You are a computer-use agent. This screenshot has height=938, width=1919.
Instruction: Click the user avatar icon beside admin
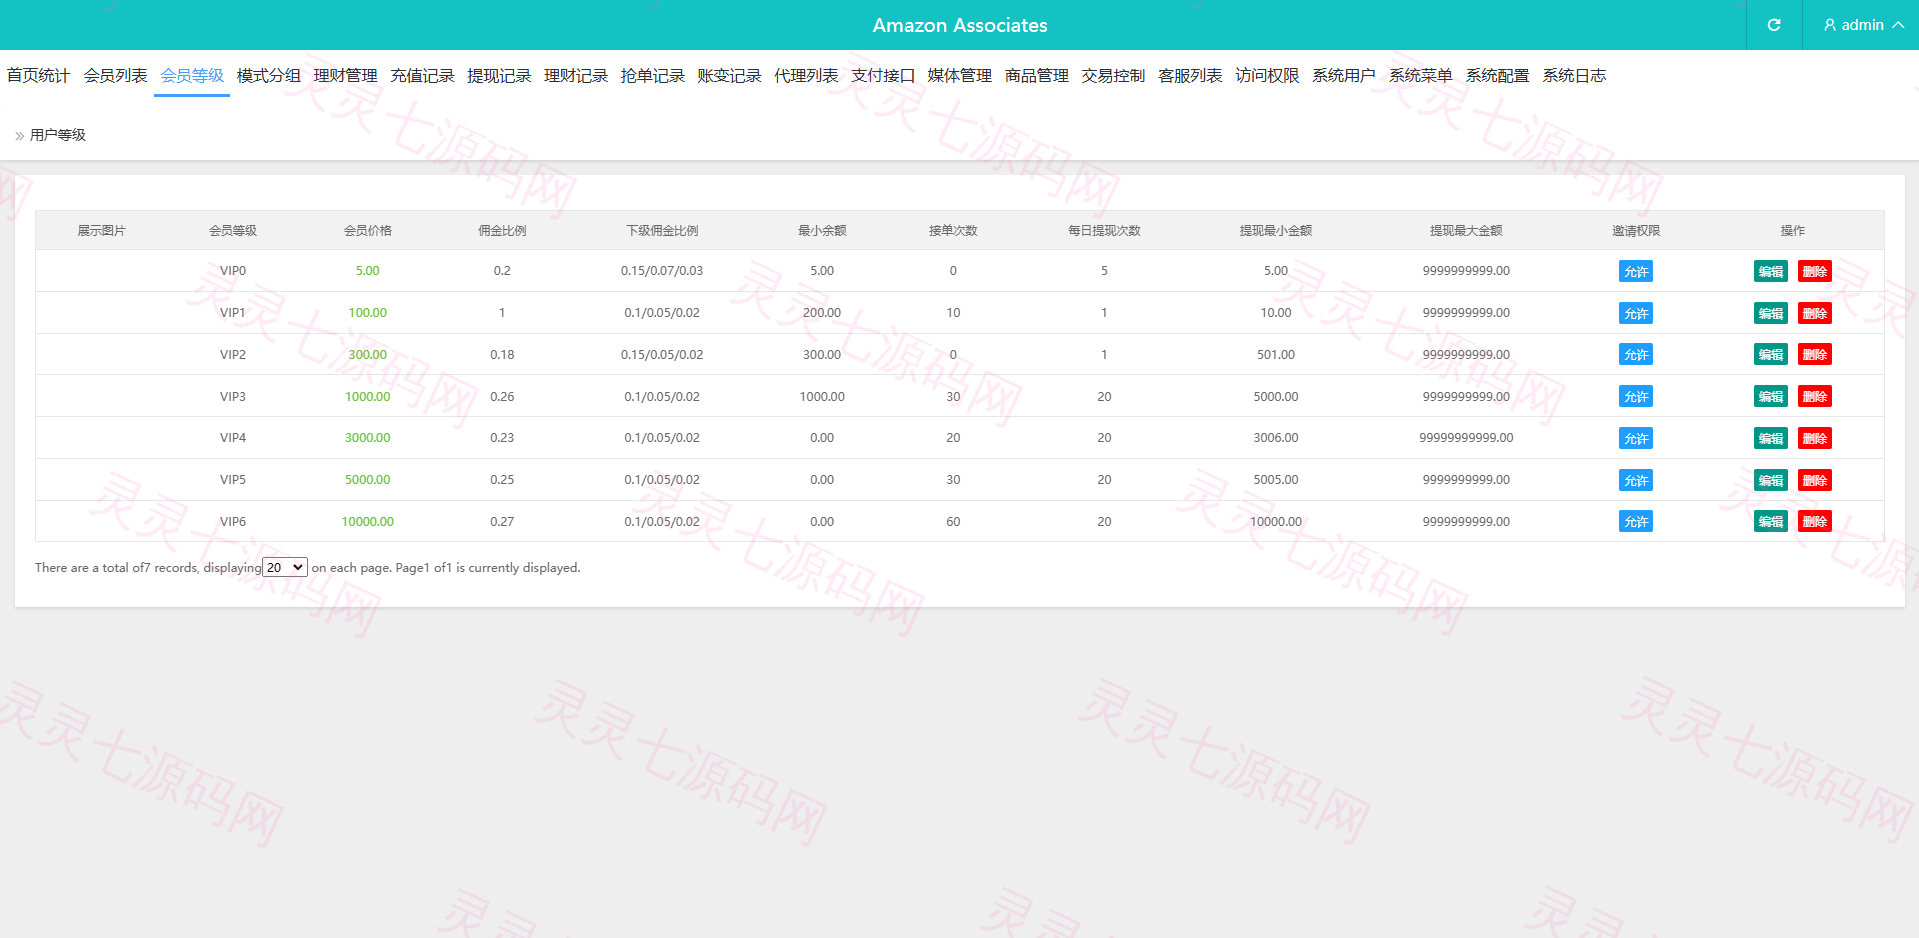[1830, 25]
